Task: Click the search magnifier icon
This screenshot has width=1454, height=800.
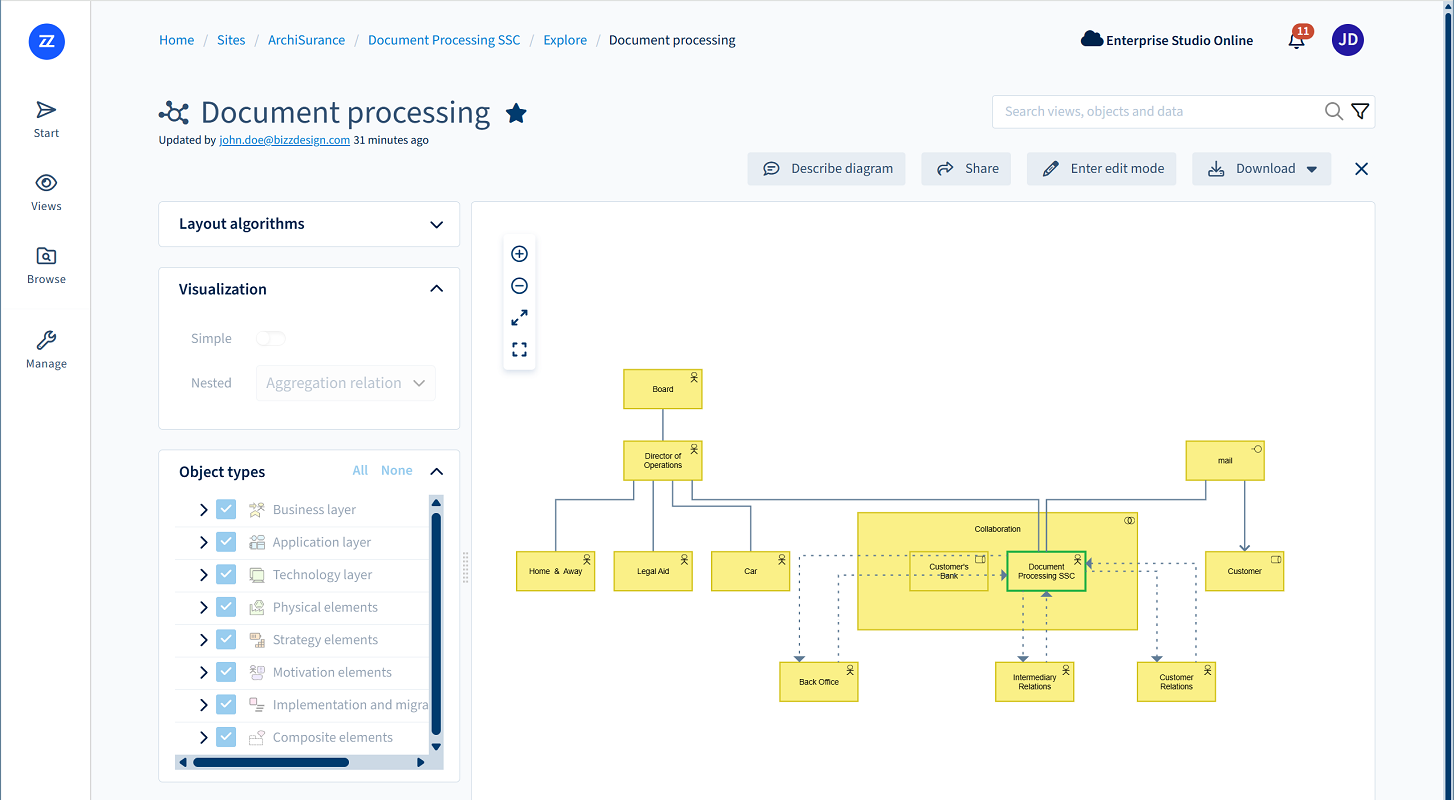Action: click(1334, 111)
